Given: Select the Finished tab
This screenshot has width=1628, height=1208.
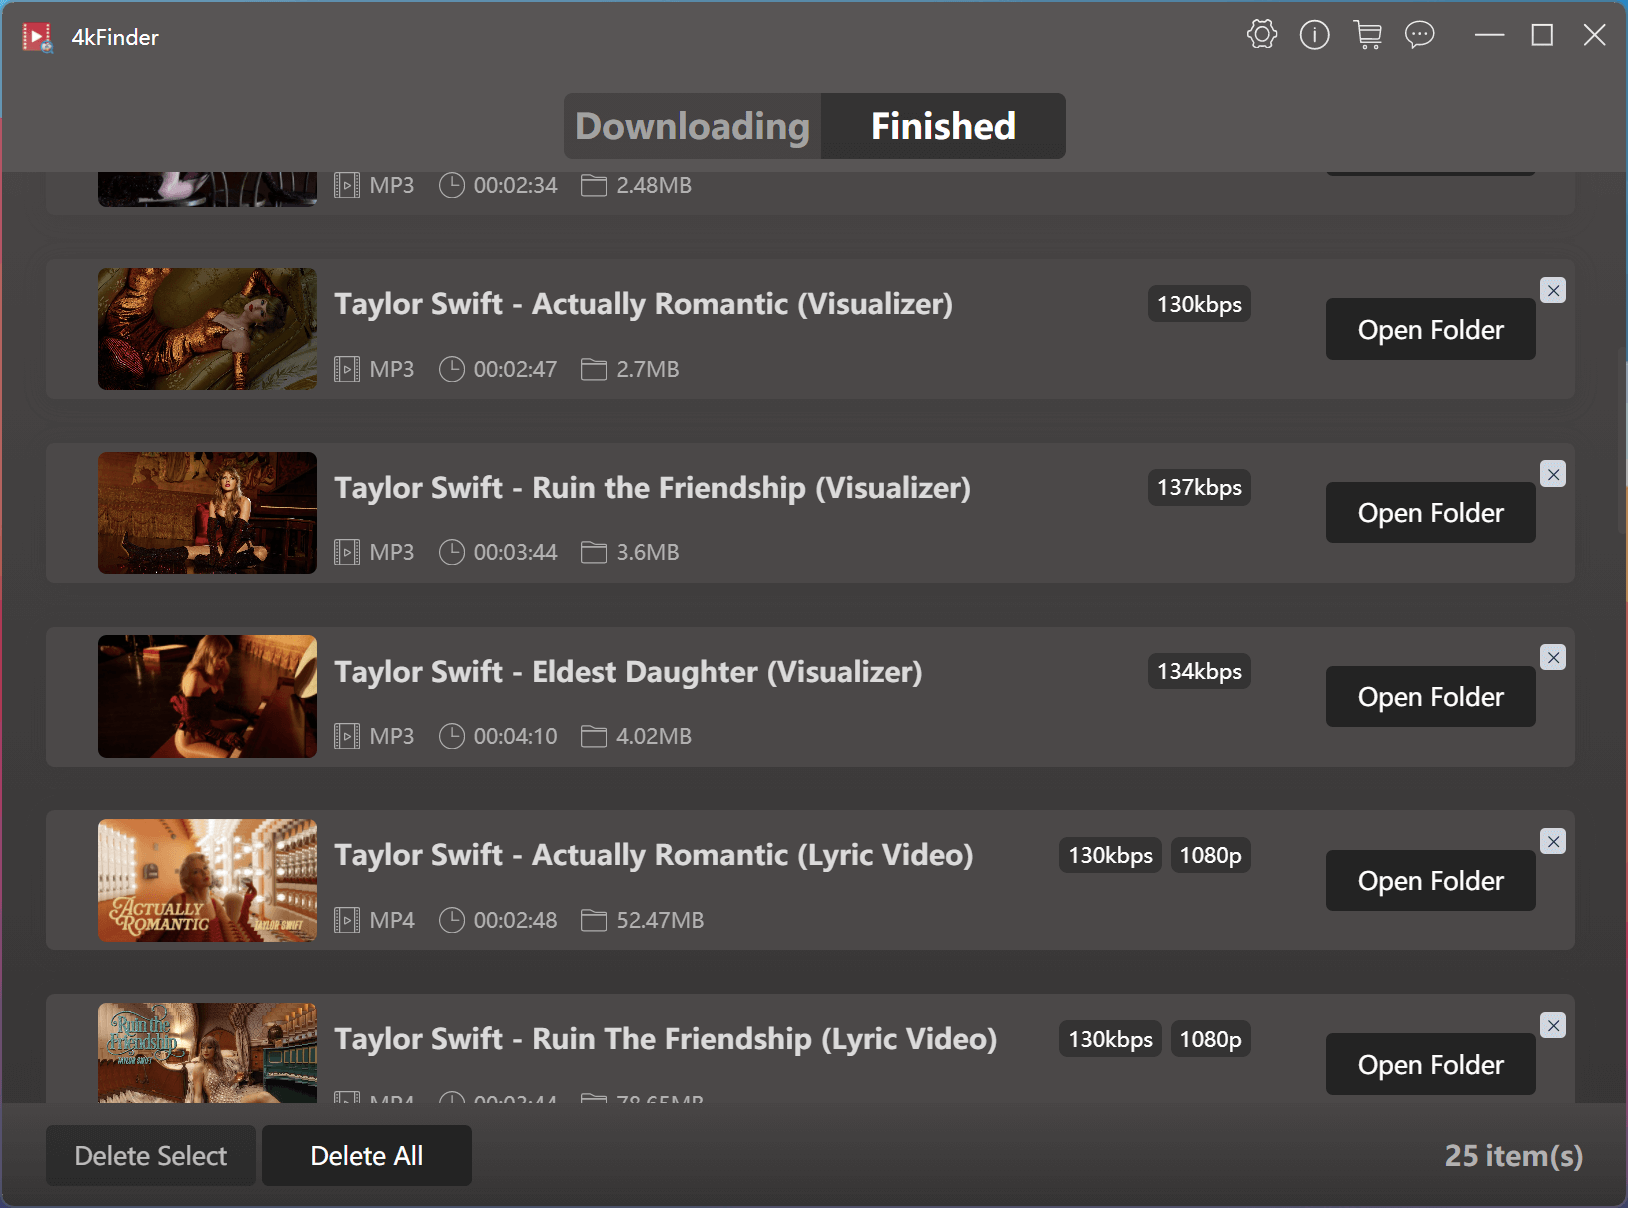Looking at the screenshot, I should 943,126.
